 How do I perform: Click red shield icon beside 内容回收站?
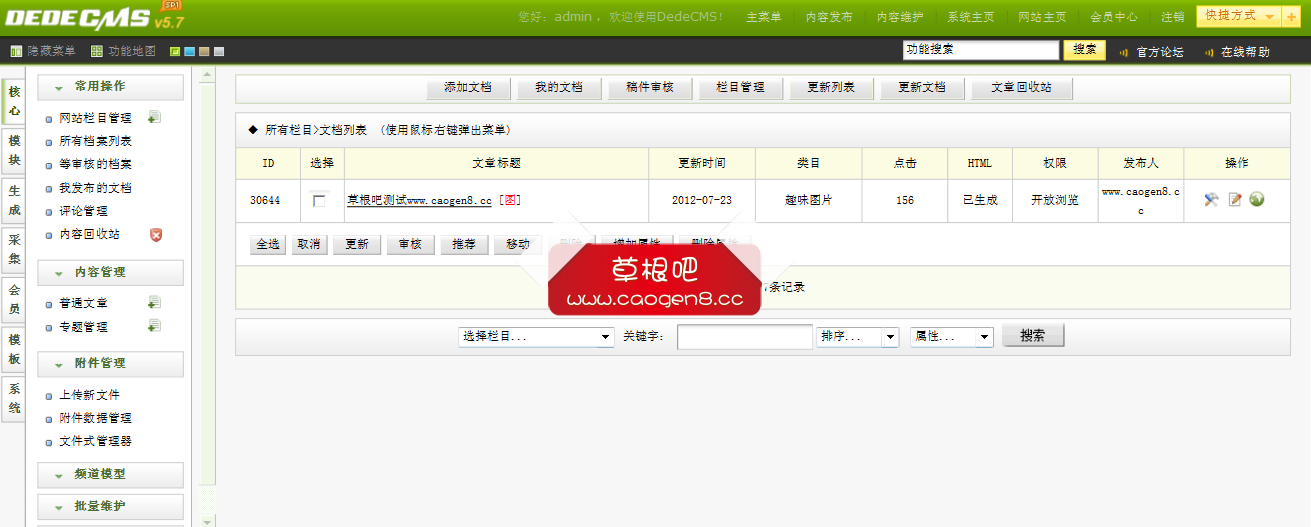pyautogui.click(x=155, y=234)
